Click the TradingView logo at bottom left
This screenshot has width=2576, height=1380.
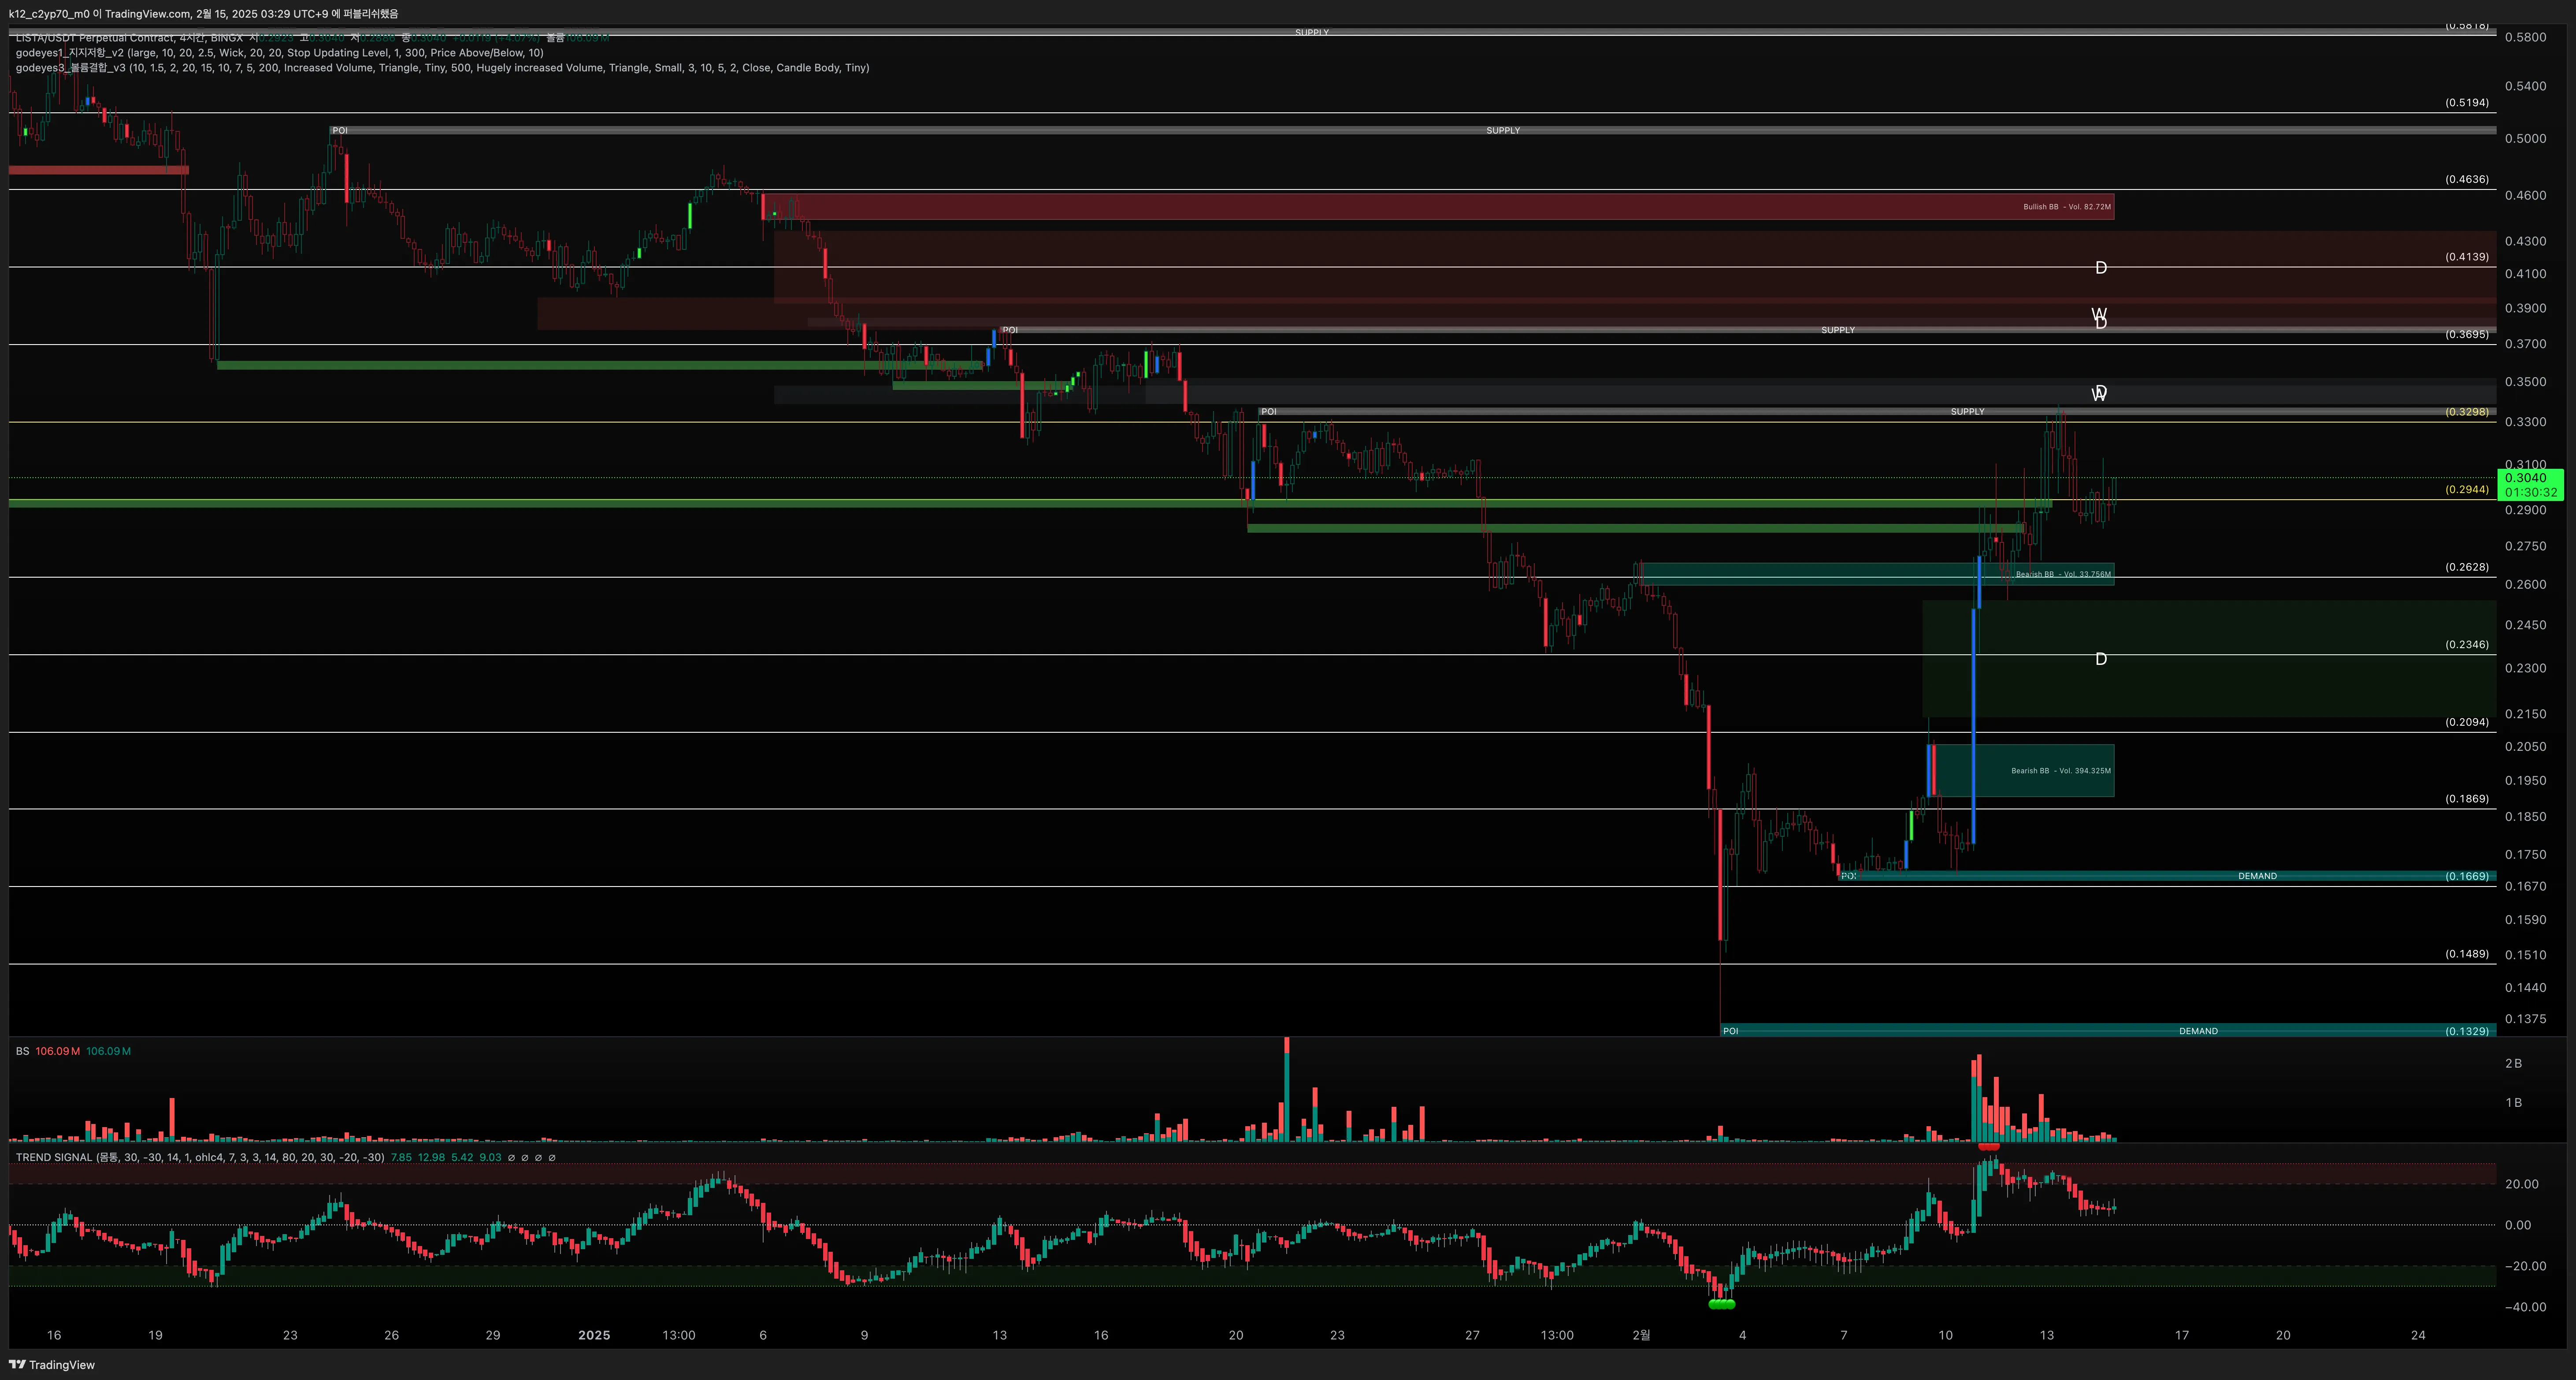pyautogui.click(x=52, y=1364)
